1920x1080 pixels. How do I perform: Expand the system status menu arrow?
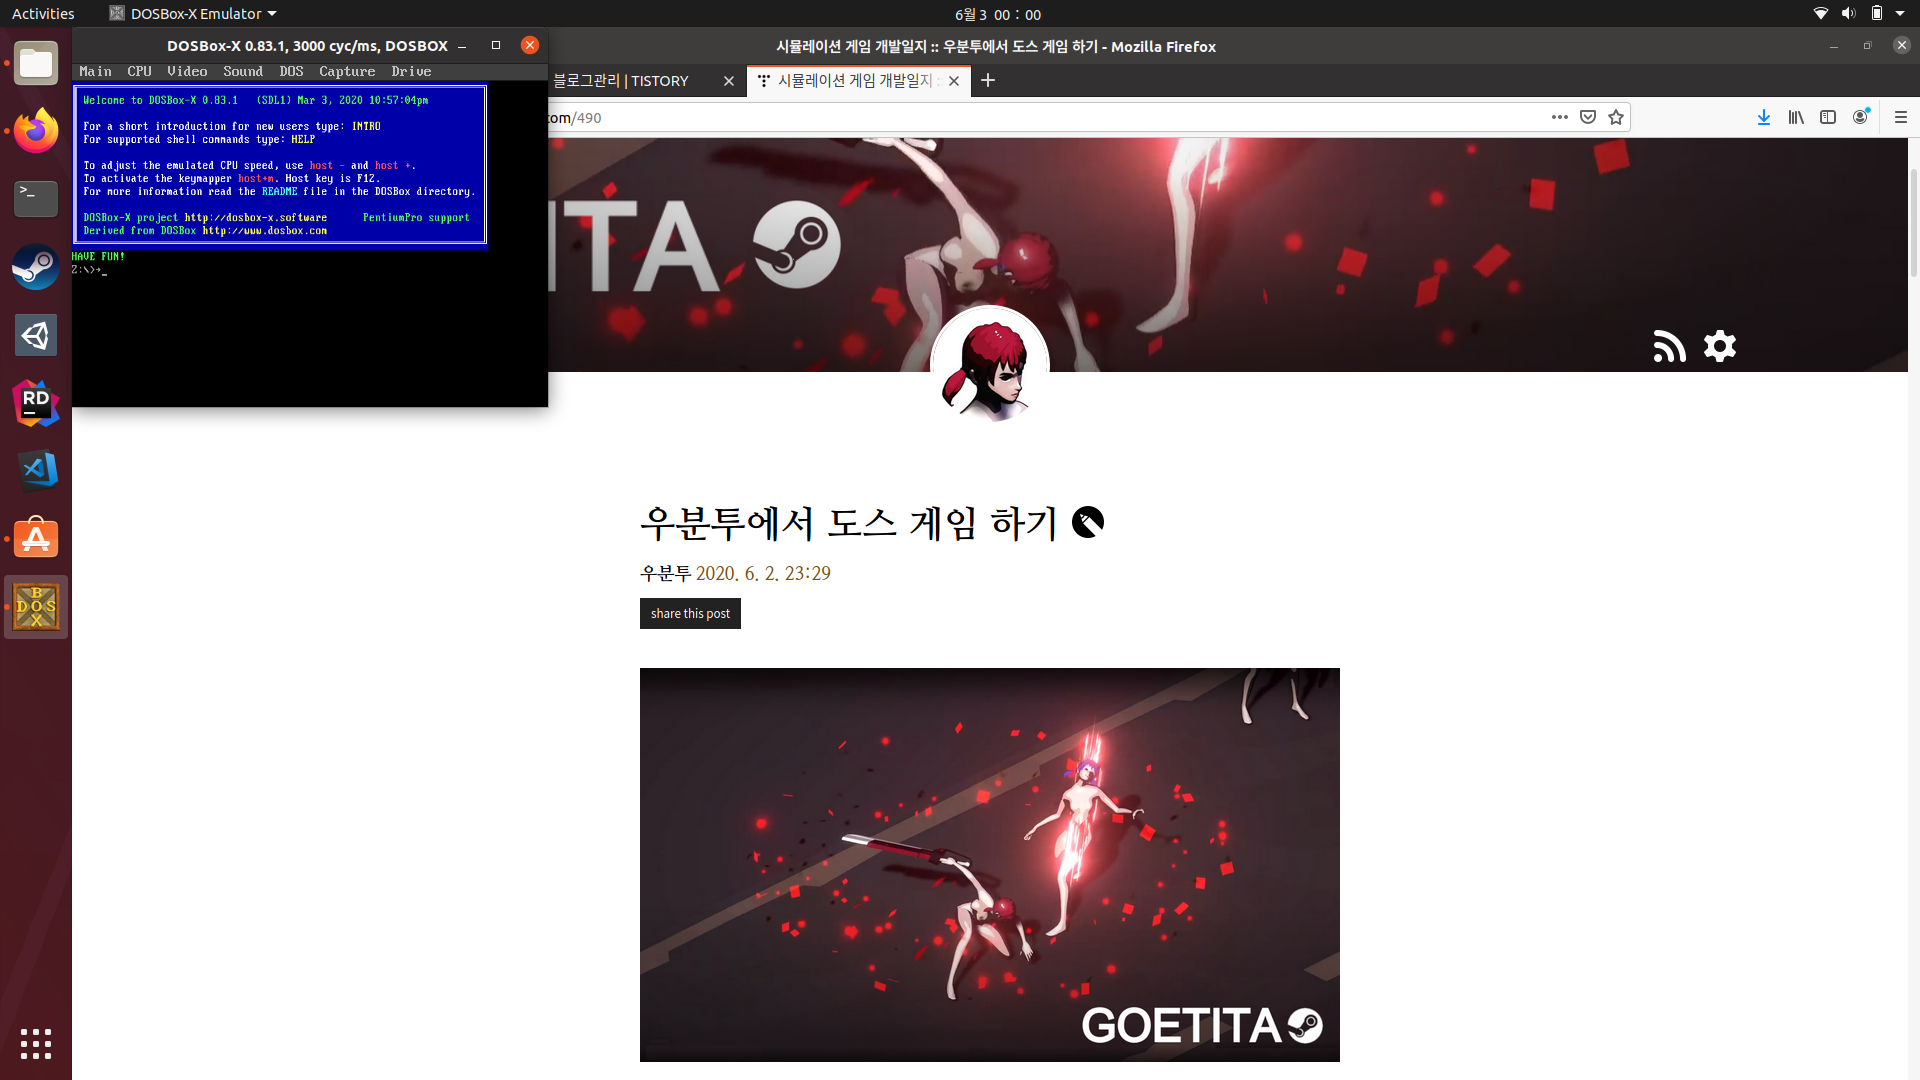pos(1900,14)
